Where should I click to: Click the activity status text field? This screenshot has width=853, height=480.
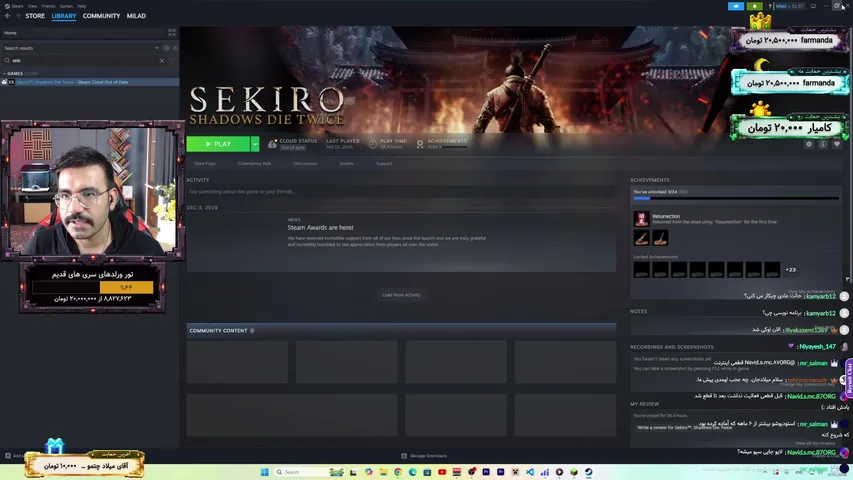[x=401, y=192]
